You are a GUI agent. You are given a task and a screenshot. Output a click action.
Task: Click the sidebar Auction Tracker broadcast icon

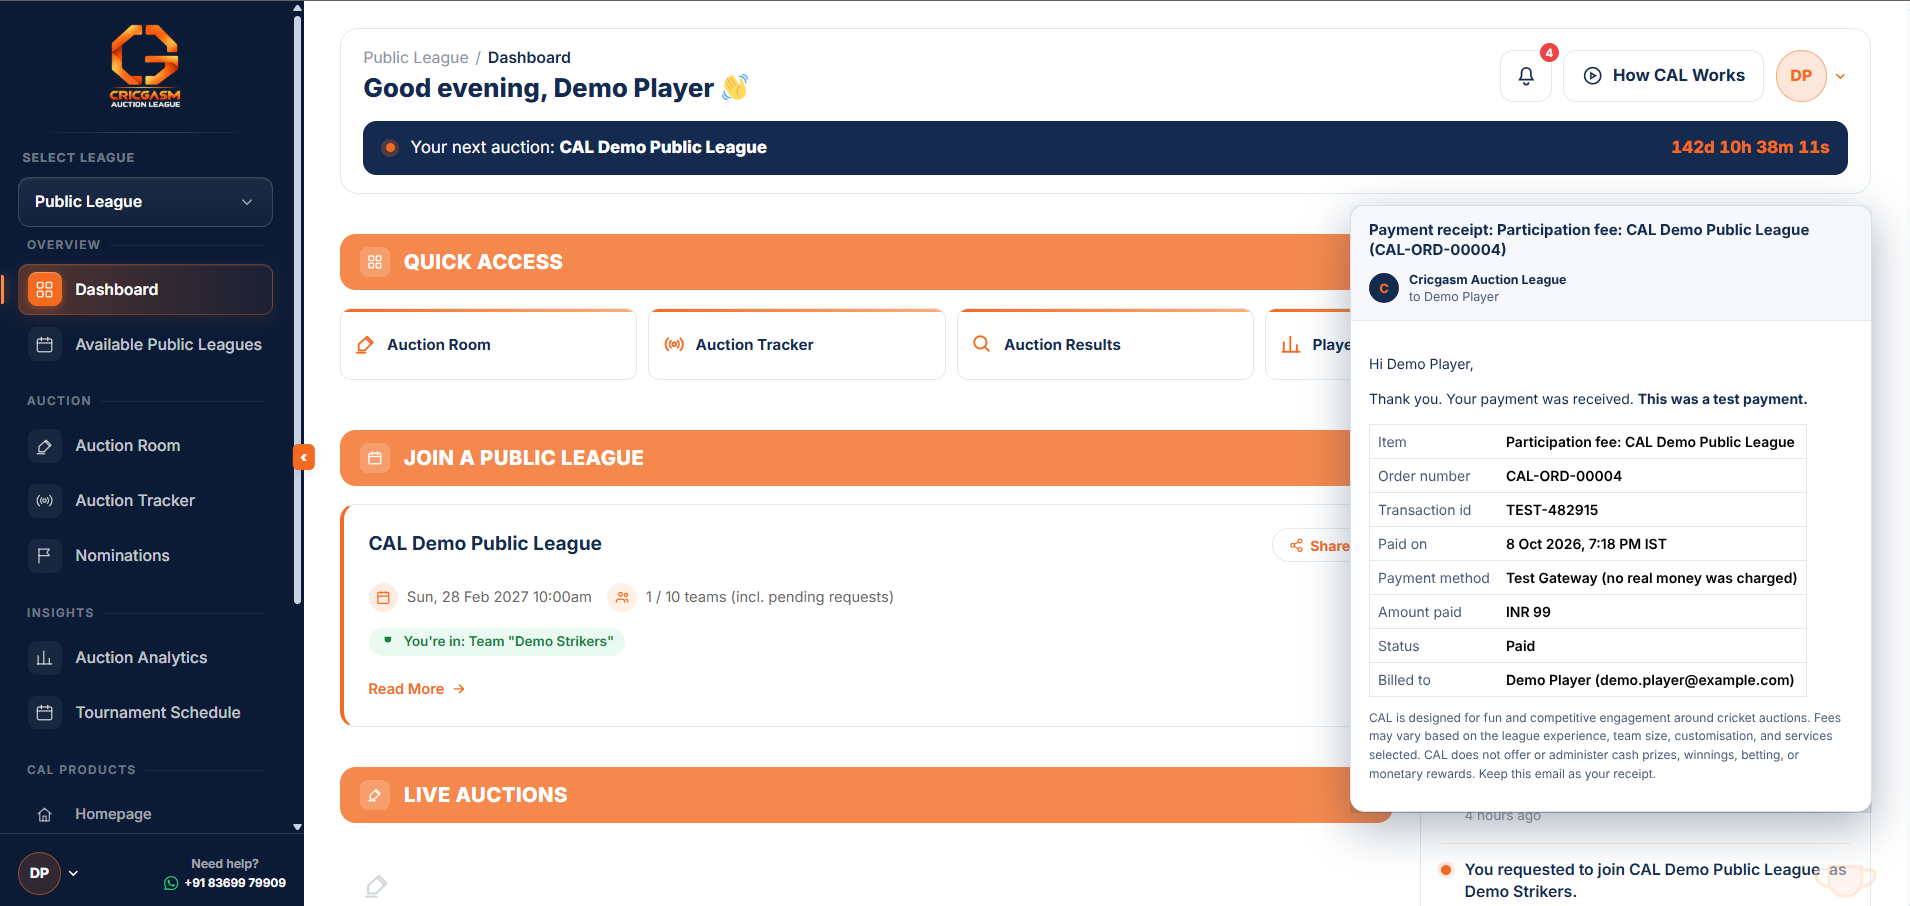pyautogui.click(x=44, y=501)
